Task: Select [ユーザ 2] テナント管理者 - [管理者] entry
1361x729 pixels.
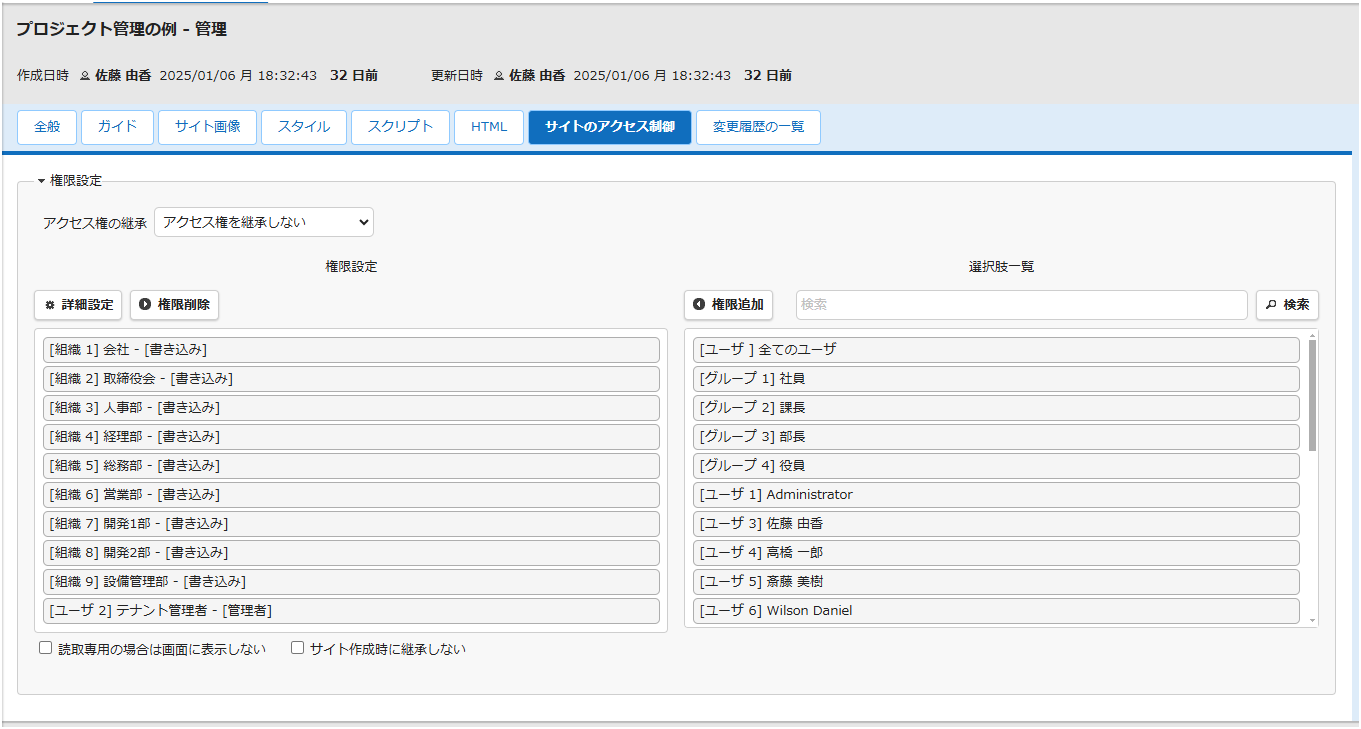Action: 351,610
